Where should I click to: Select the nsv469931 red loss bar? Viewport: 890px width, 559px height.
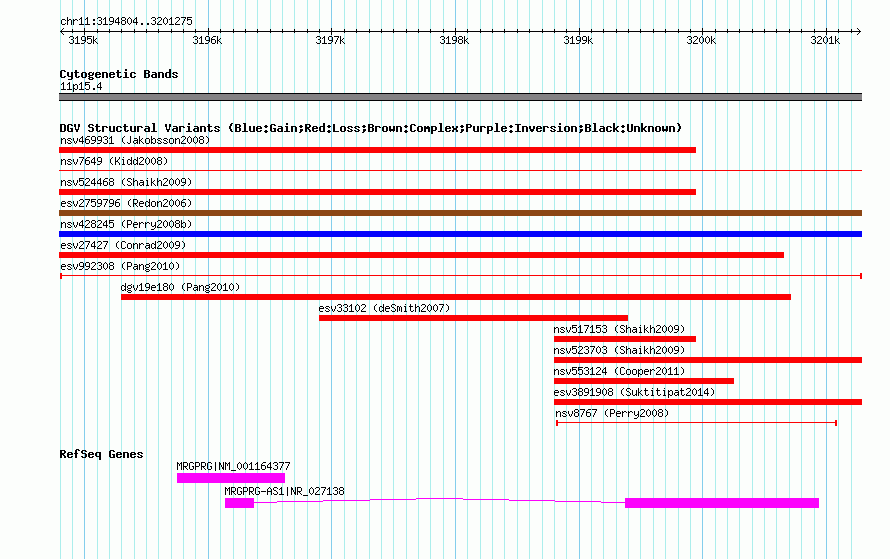pyautogui.click(x=377, y=150)
